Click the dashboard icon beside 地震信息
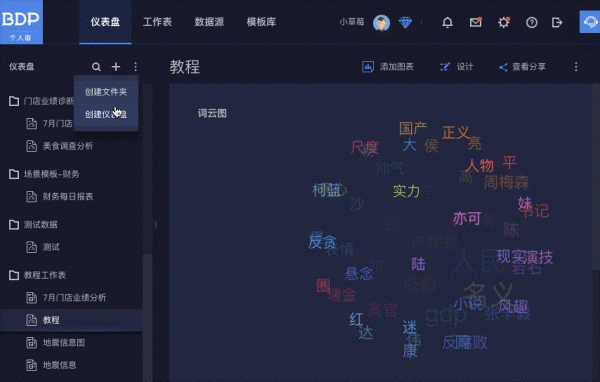 pyautogui.click(x=31, y=365)
